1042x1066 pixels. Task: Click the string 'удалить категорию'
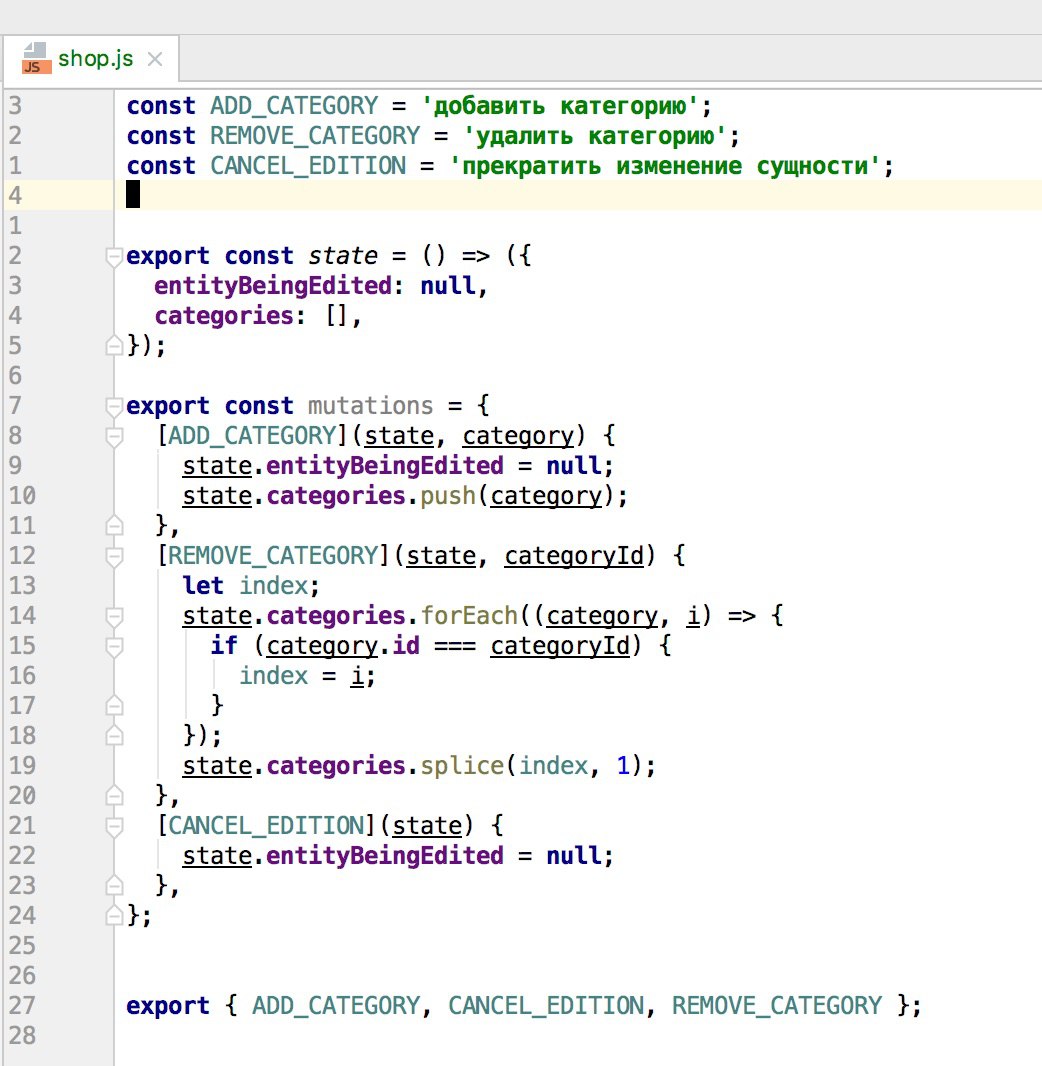pos(595,137)
